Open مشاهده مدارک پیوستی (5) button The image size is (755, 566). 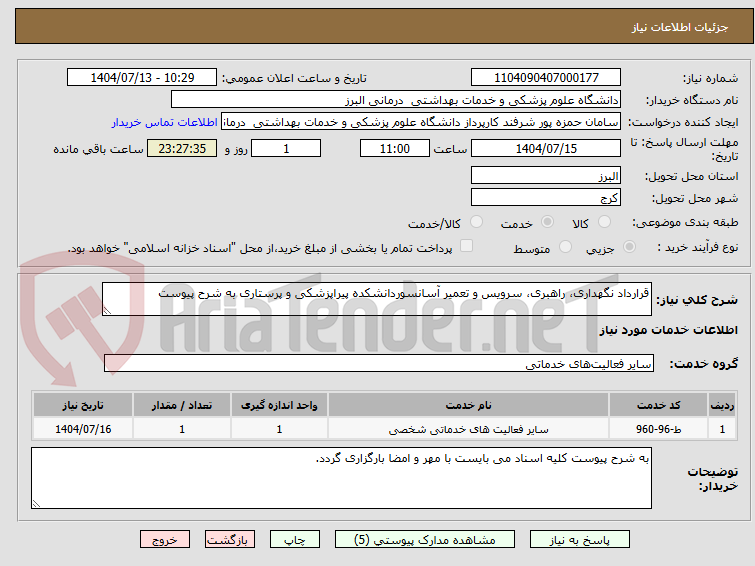click(x=425, y=540)
